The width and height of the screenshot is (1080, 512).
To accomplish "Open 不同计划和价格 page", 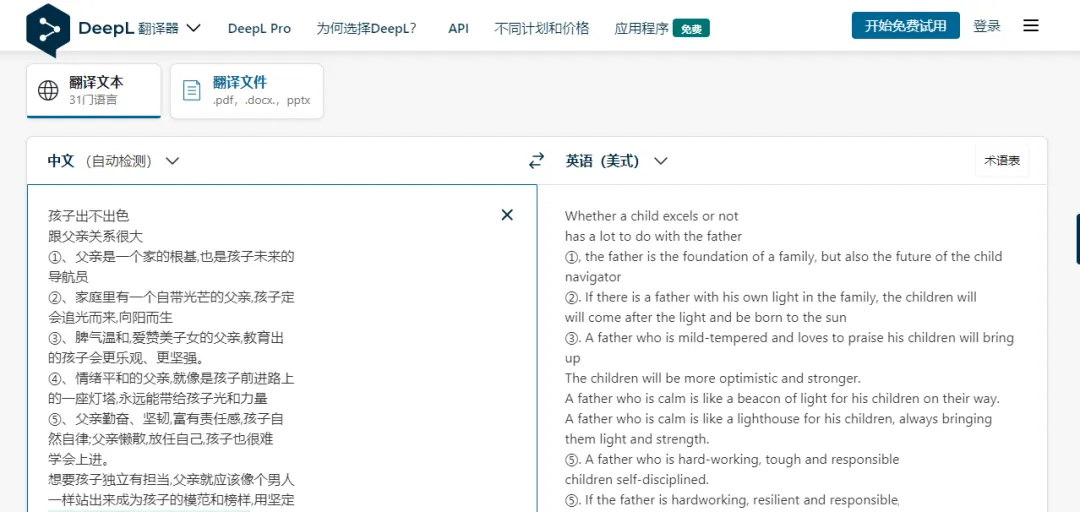I will (x=542, y=28).
